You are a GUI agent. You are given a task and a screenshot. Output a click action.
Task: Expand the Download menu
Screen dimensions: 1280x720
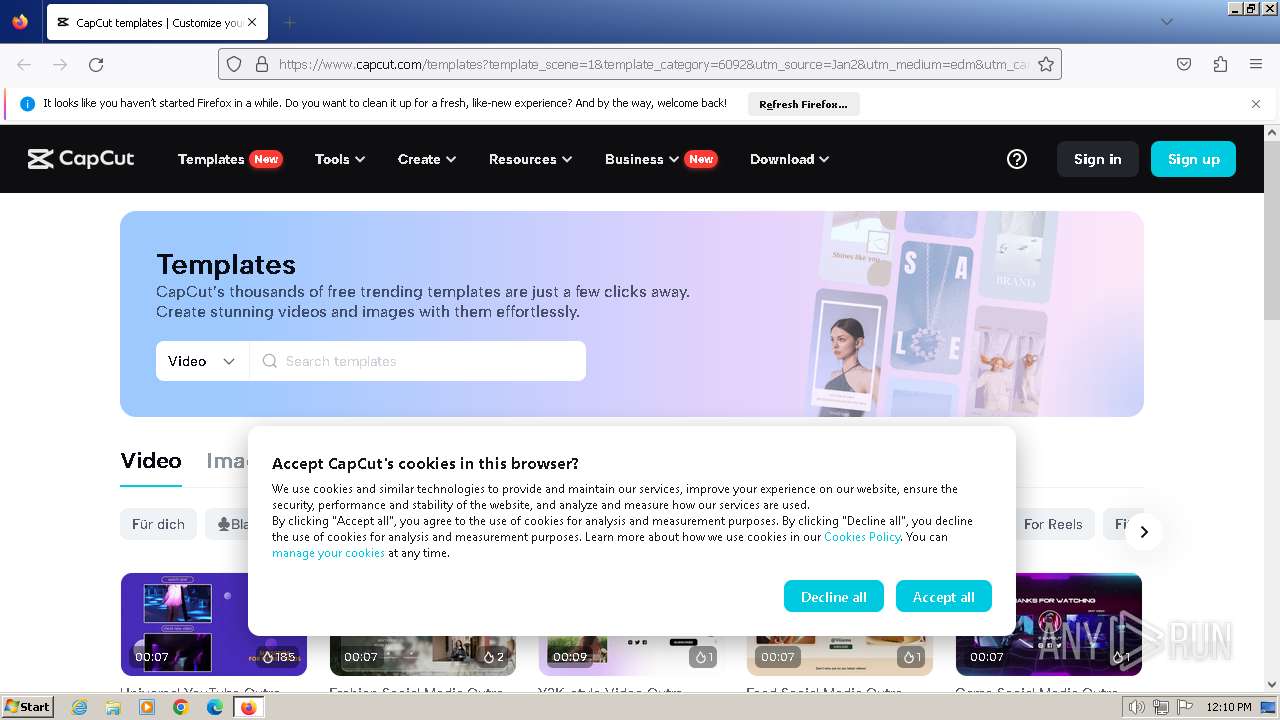coord(789,159)
